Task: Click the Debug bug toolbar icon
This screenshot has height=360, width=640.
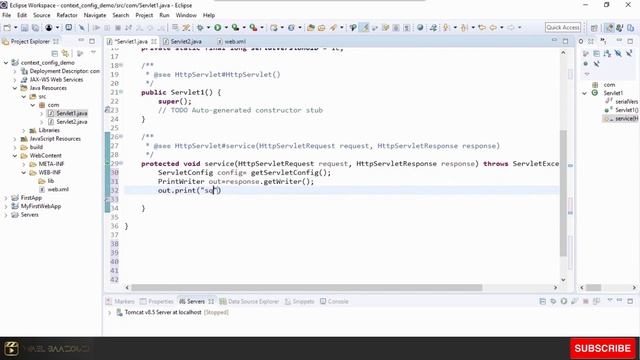Action: (200, 27)
